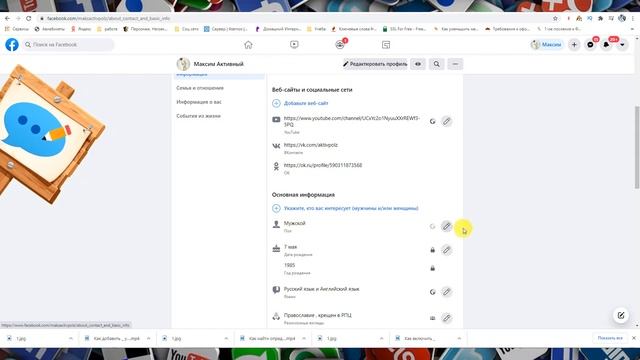The height and width of the screenshot is (360, 640).
Task: Bookmark page with the star icon
Action: 555,18
